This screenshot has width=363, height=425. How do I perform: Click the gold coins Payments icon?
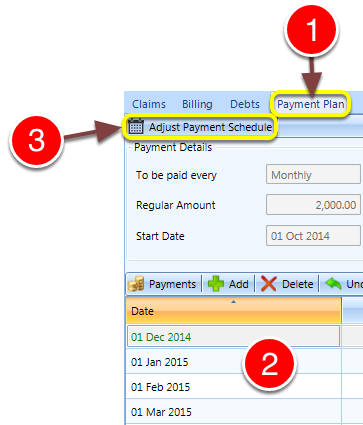136,284
